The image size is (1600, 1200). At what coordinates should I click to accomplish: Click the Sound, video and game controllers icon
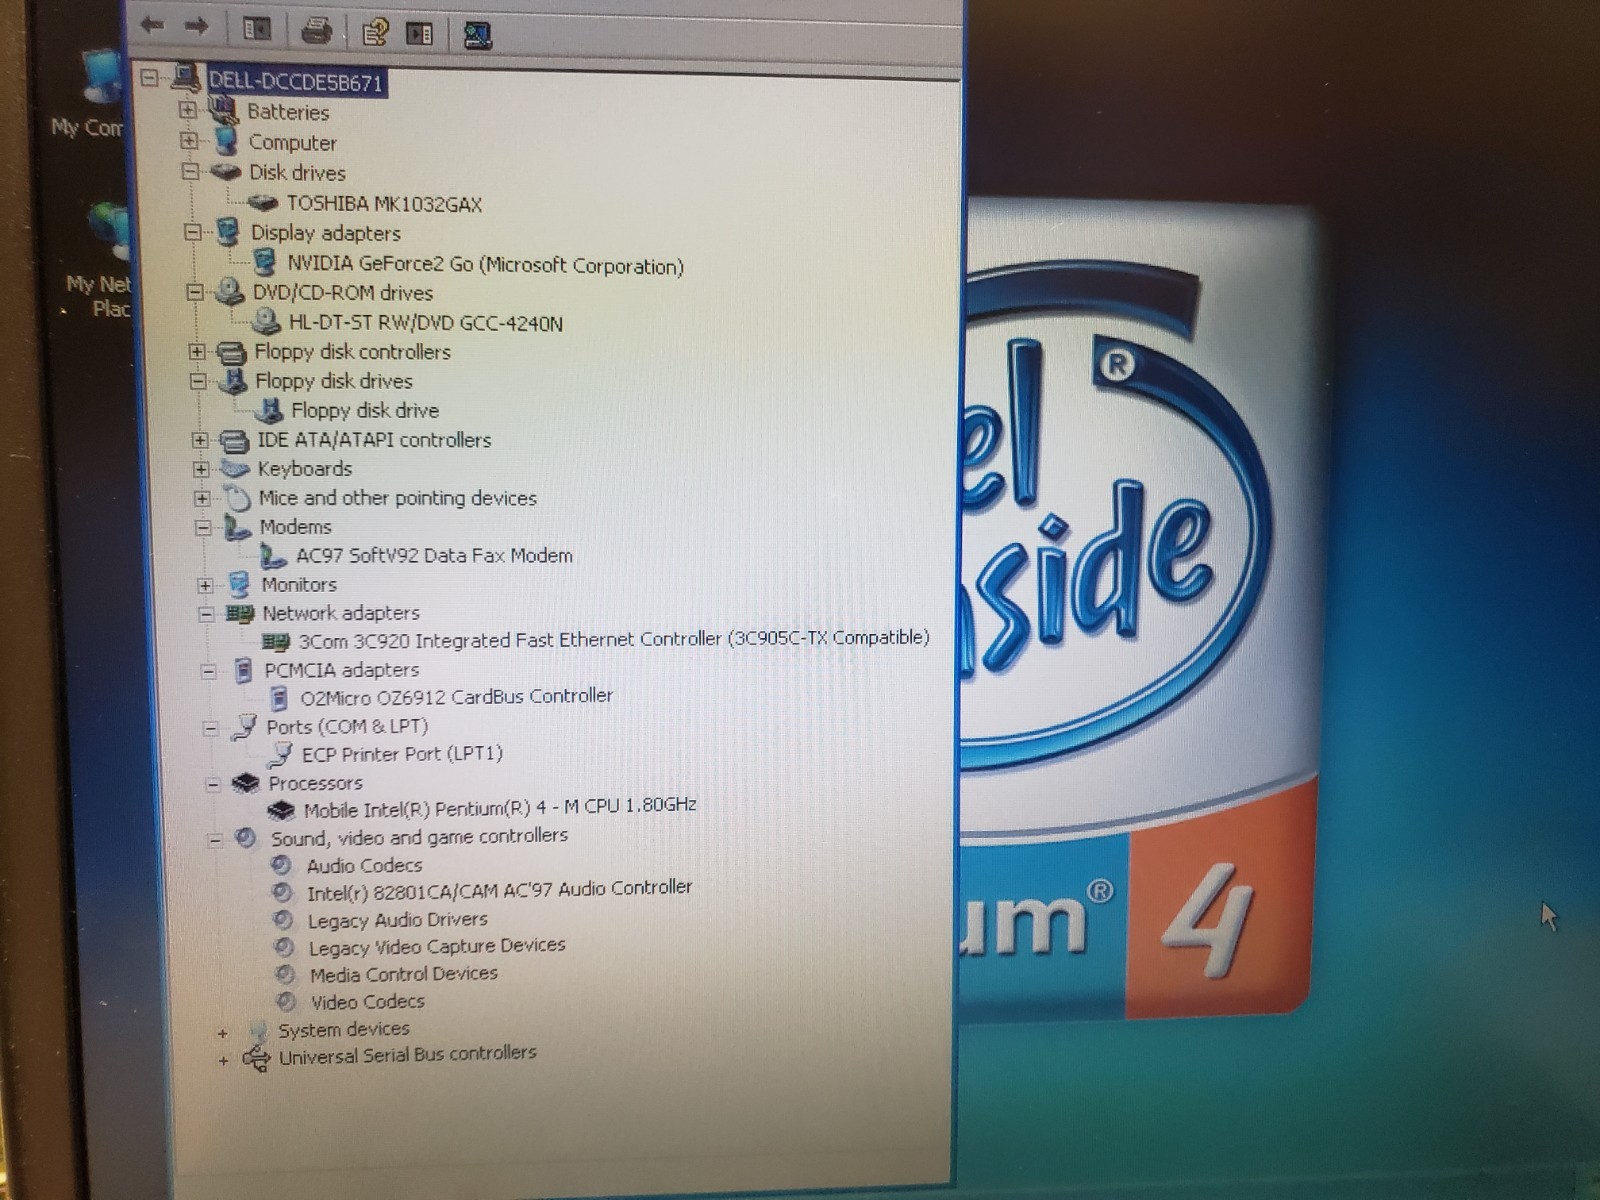246,838
